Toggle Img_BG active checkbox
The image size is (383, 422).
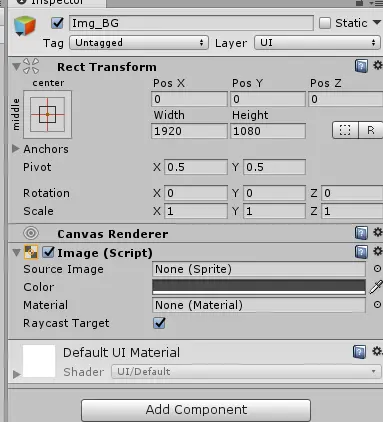coord(58,23)
